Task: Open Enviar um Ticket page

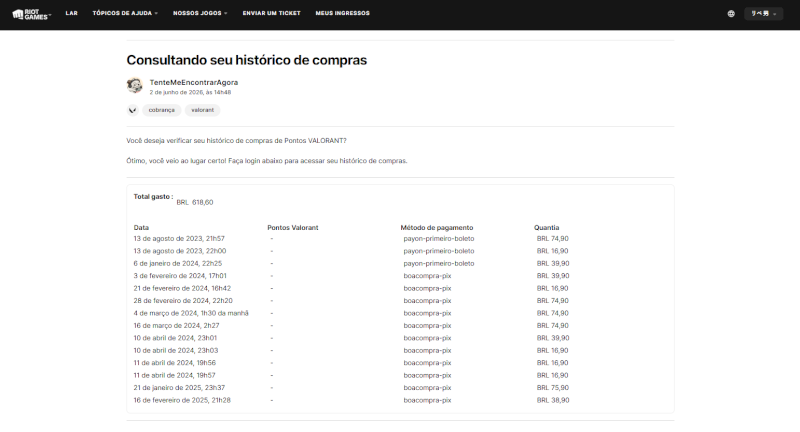Action: coord(271,13)
